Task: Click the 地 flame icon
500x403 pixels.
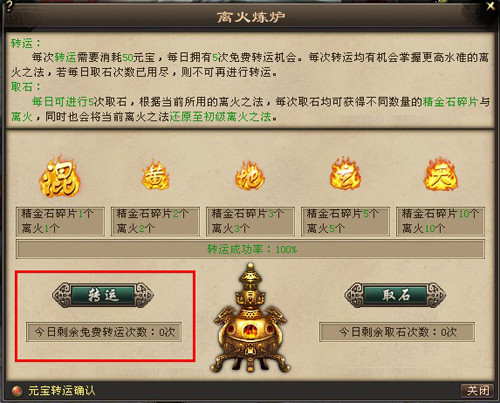Action: tap(250, 176)
